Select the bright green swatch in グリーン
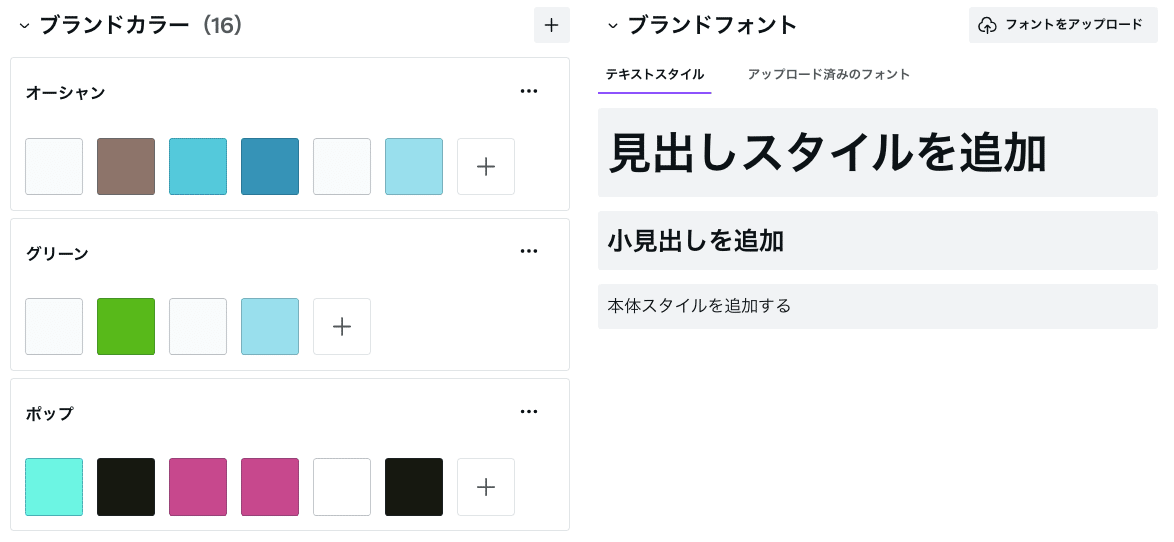The height and width of the screenshot is (542, 1174). click(126, 326)
